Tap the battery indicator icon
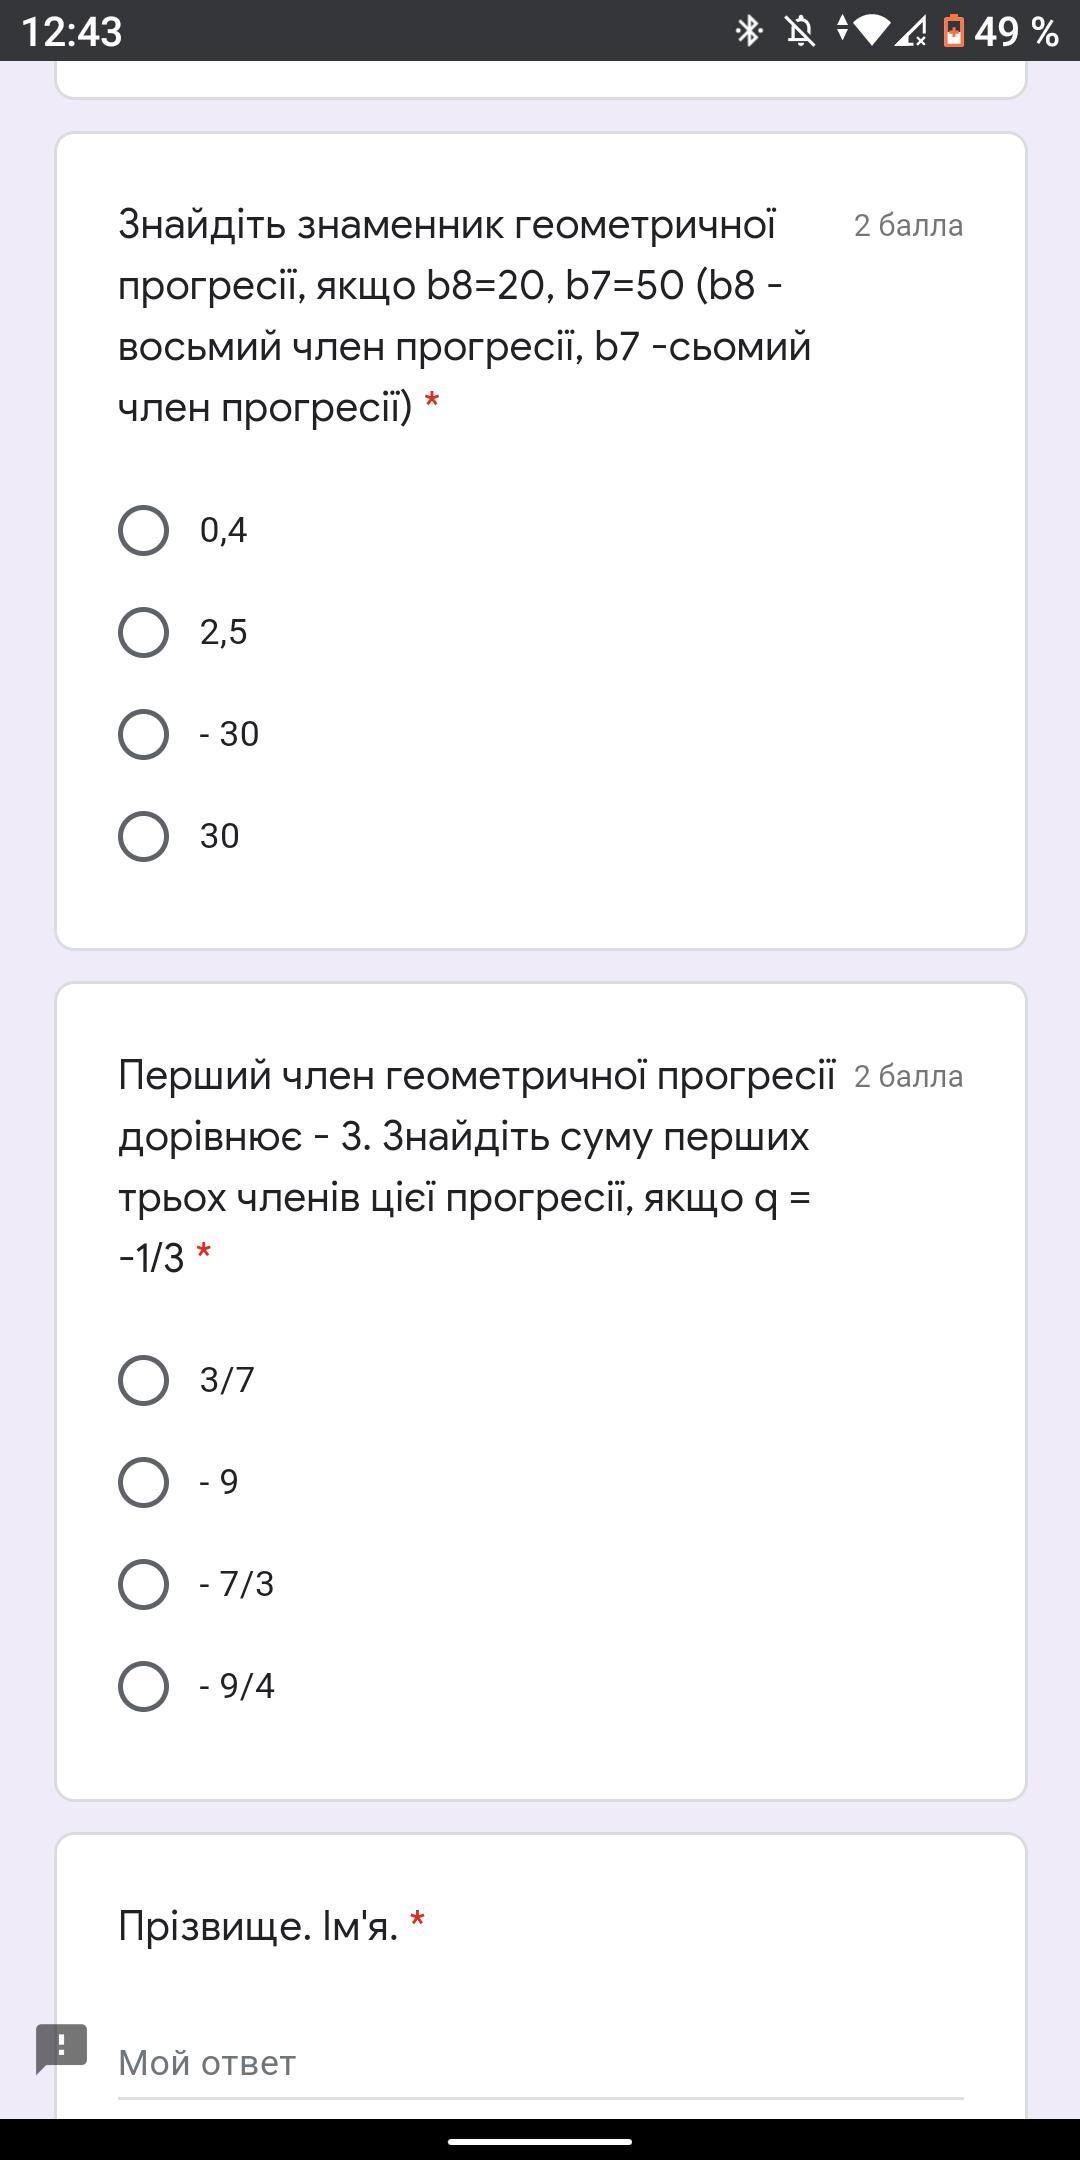This screenshot has height=2160, width=1080. click(953, 31)
